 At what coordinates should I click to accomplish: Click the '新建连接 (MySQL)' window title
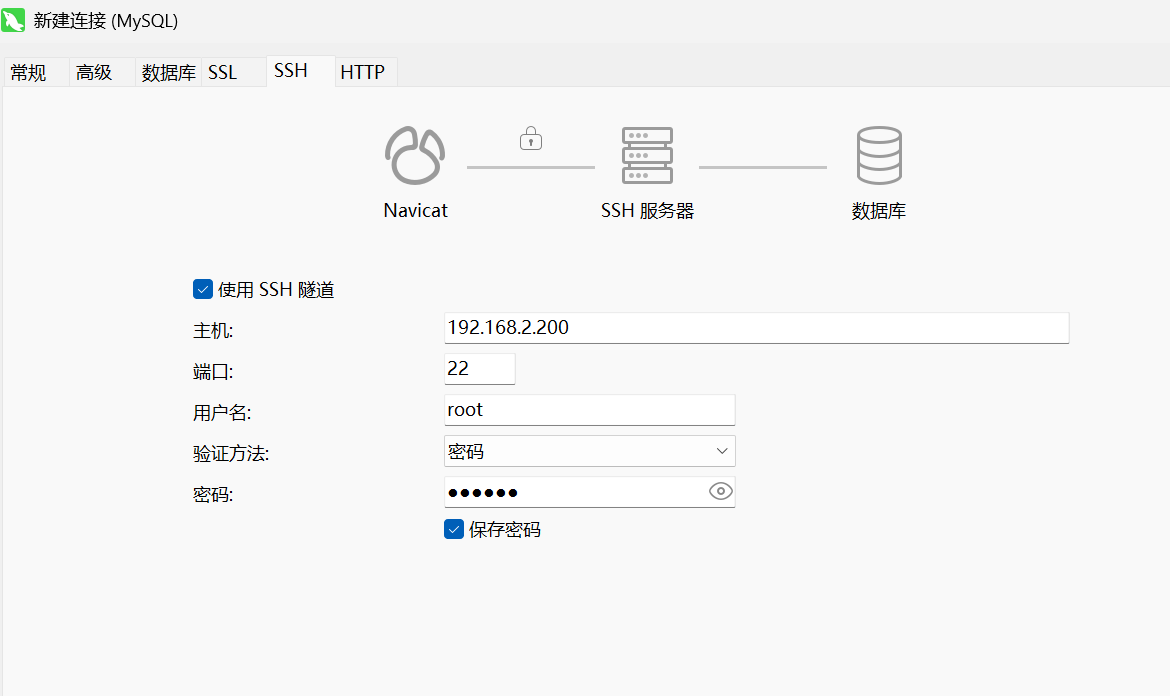[x=106, y=21]
